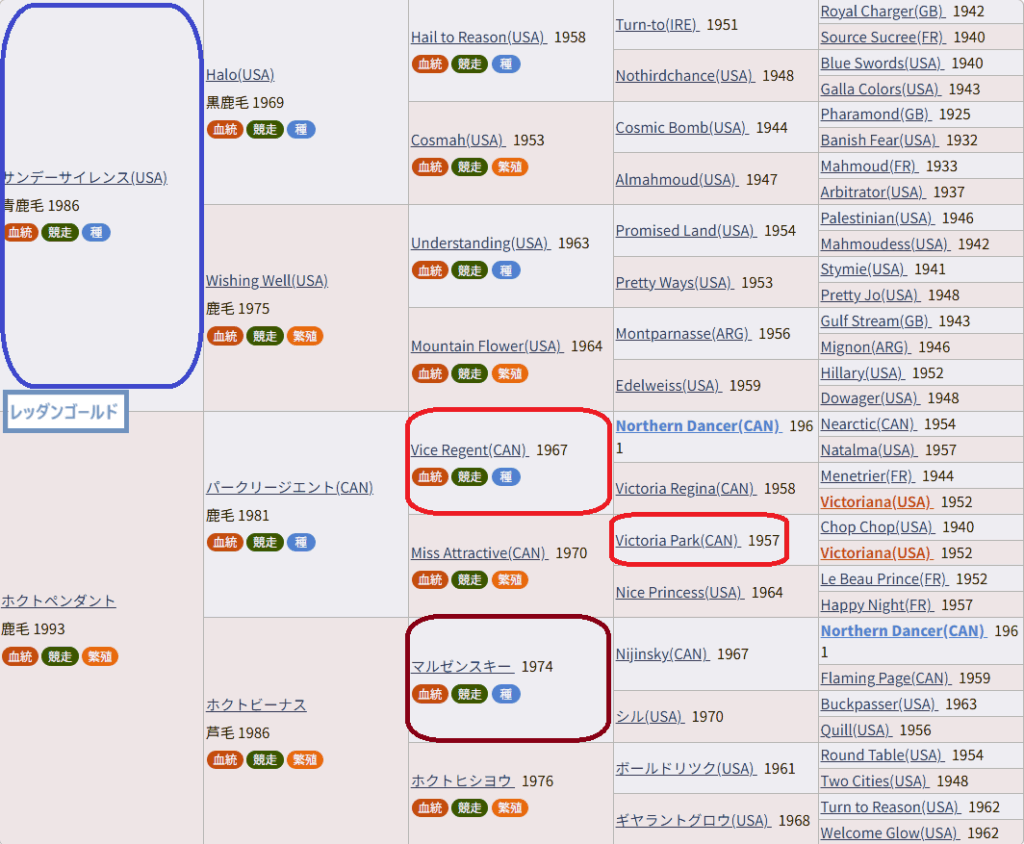1024x844 pixels.
Task: Click the 種 badge under パークリージェント(CAN)
Action: [x=301, y=542]
